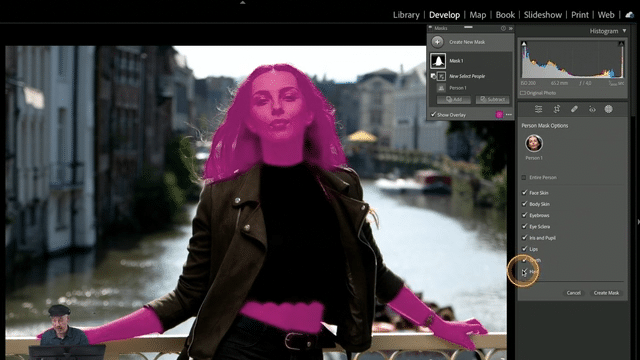
Task: Uncheck the Eyebrows checkbox
Action: click(x=524, y=215)
